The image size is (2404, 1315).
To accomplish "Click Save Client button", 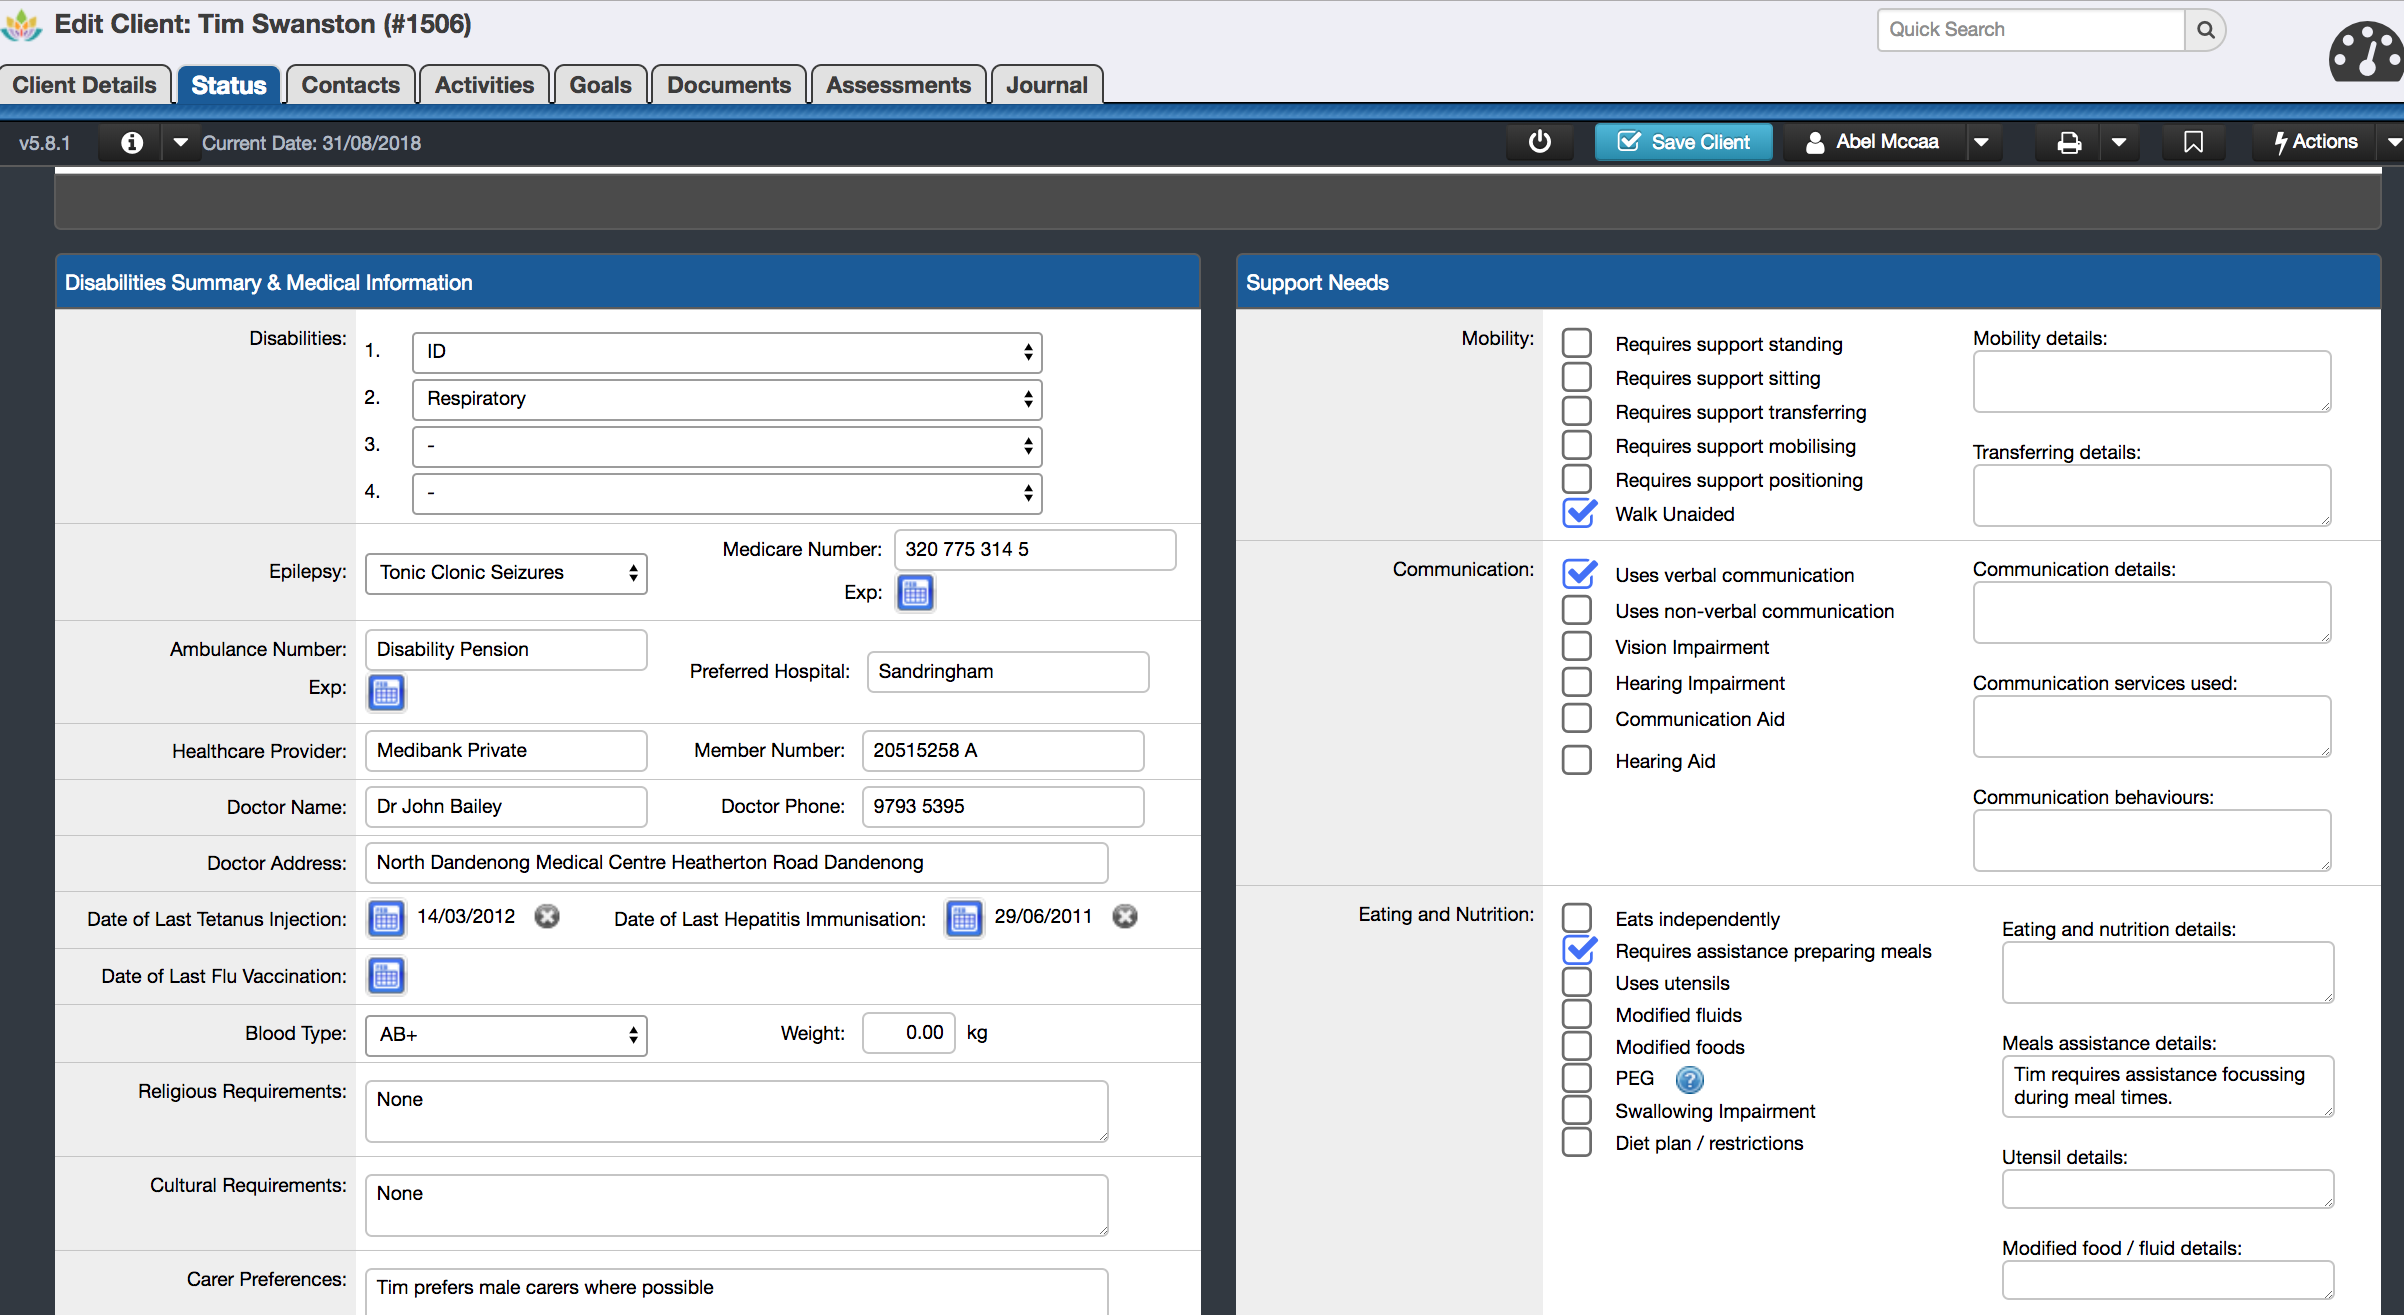I will click(1684, 142).
